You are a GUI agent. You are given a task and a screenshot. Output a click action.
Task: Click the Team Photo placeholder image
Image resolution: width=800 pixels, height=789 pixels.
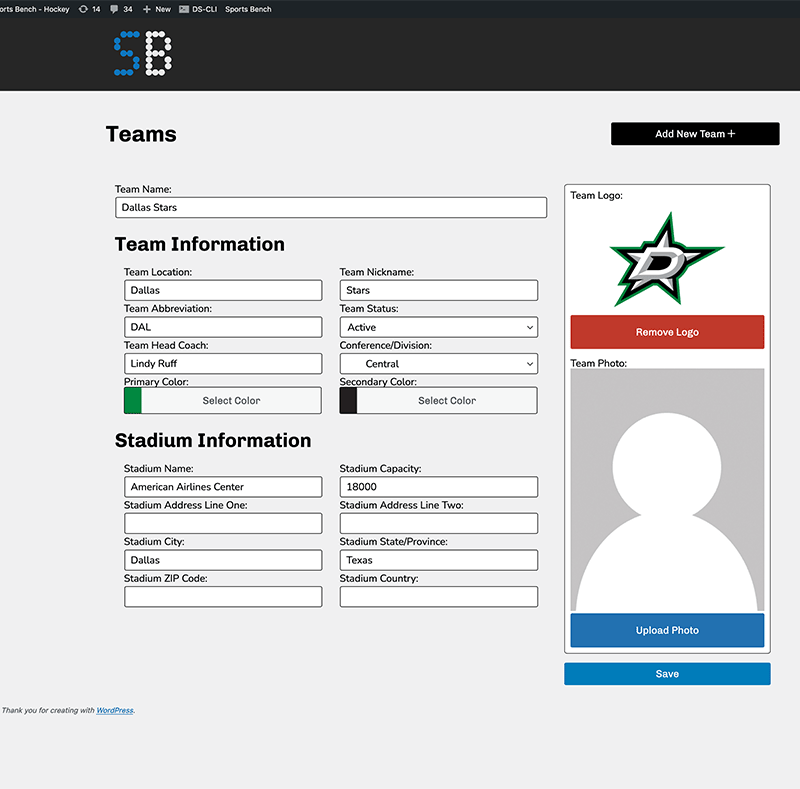pos(667,490)
